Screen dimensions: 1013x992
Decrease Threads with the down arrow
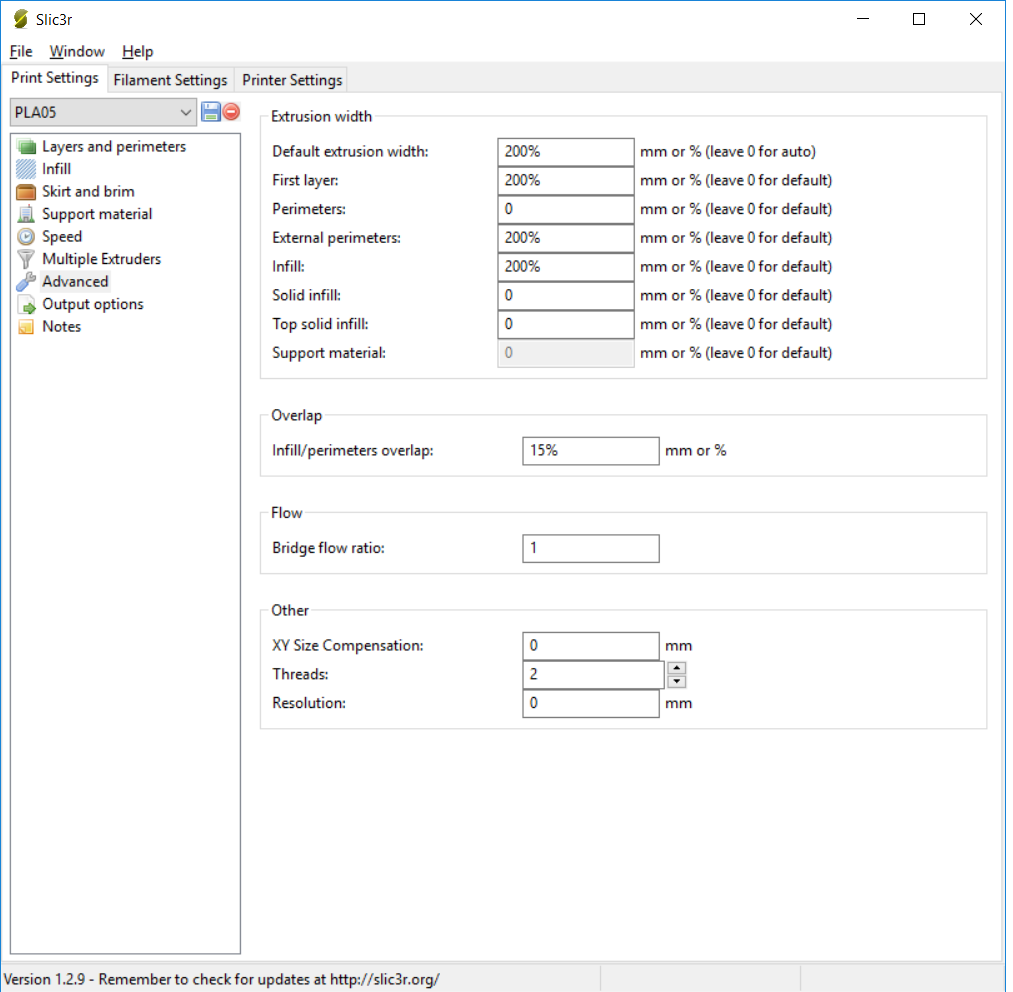coord(677,681)
